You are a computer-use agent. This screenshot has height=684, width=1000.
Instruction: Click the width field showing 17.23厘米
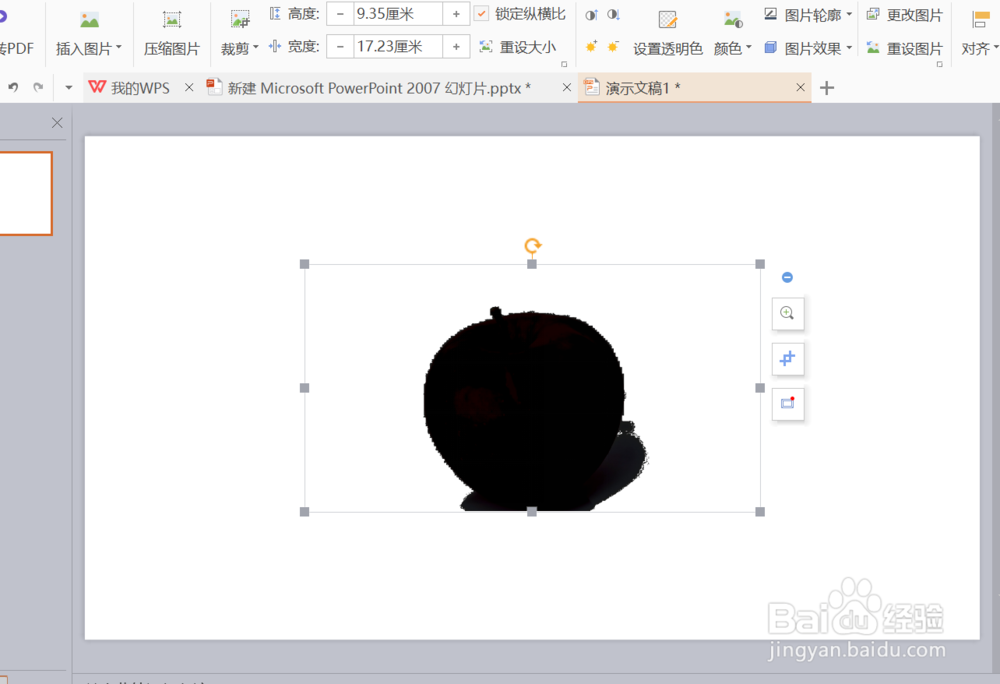click(398, 47)
